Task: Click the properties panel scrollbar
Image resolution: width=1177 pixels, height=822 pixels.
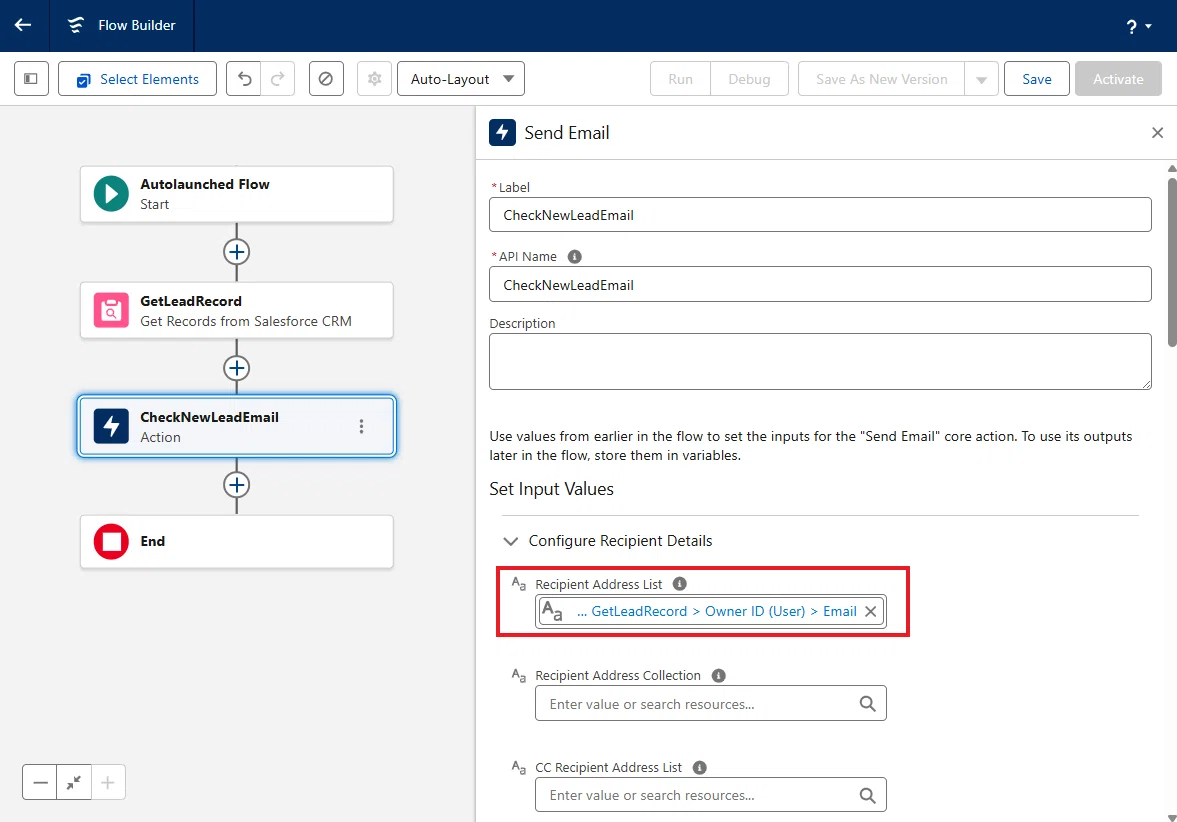Action: [1172, 261]
